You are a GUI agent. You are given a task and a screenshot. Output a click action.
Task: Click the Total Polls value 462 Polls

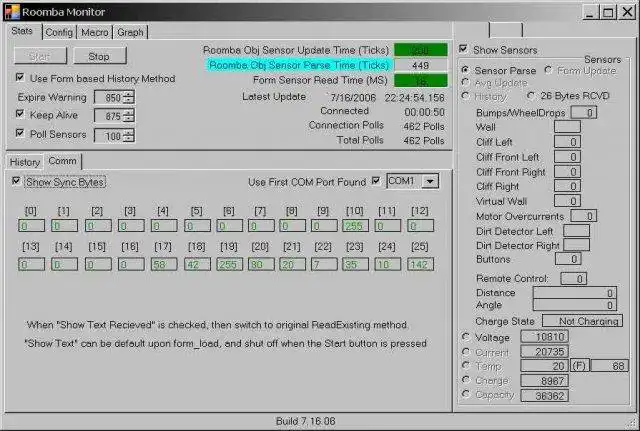pyautogui.click(x=424, y=140)
